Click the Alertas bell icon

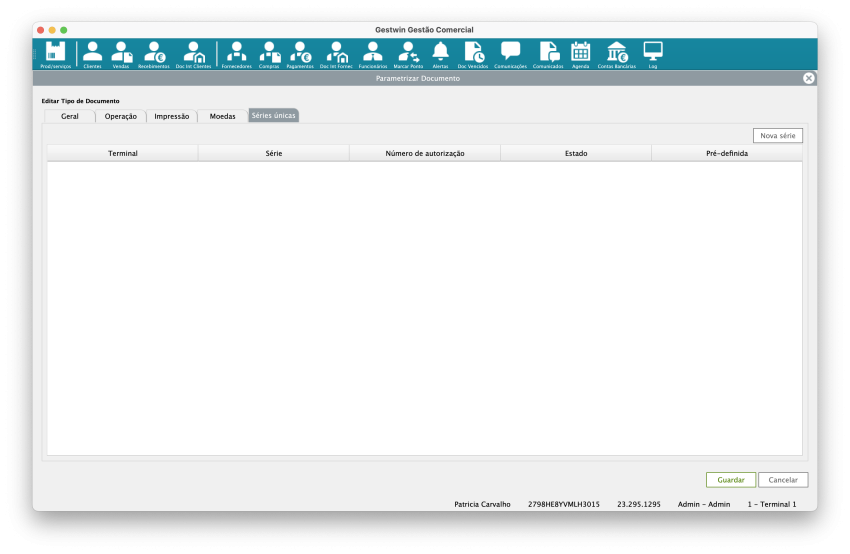(x=440, y=53)
